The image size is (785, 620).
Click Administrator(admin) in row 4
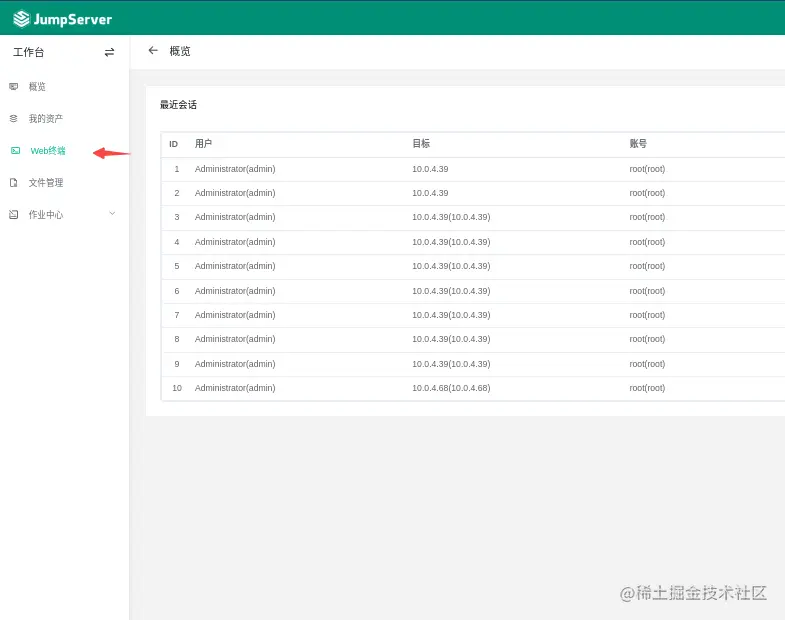pos(235,242)
